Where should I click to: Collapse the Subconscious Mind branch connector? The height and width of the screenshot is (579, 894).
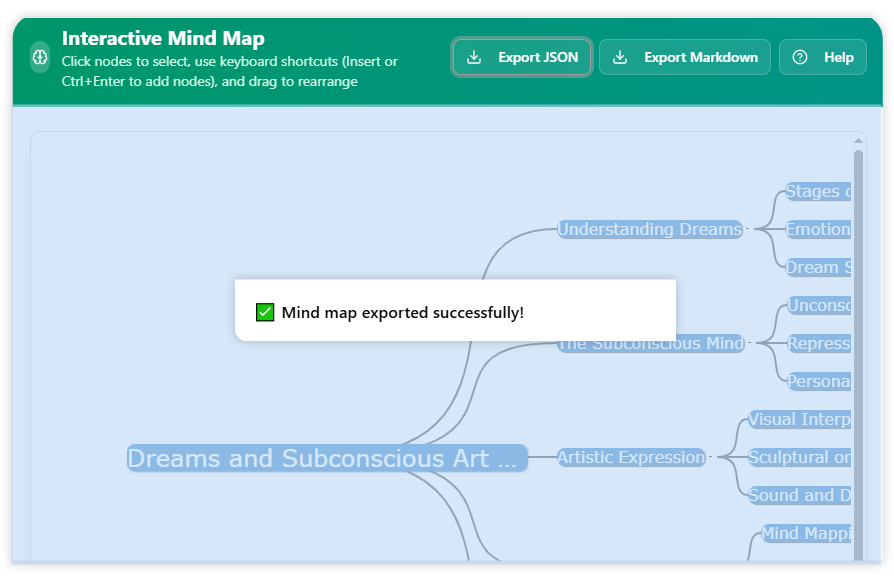[752, 343]
